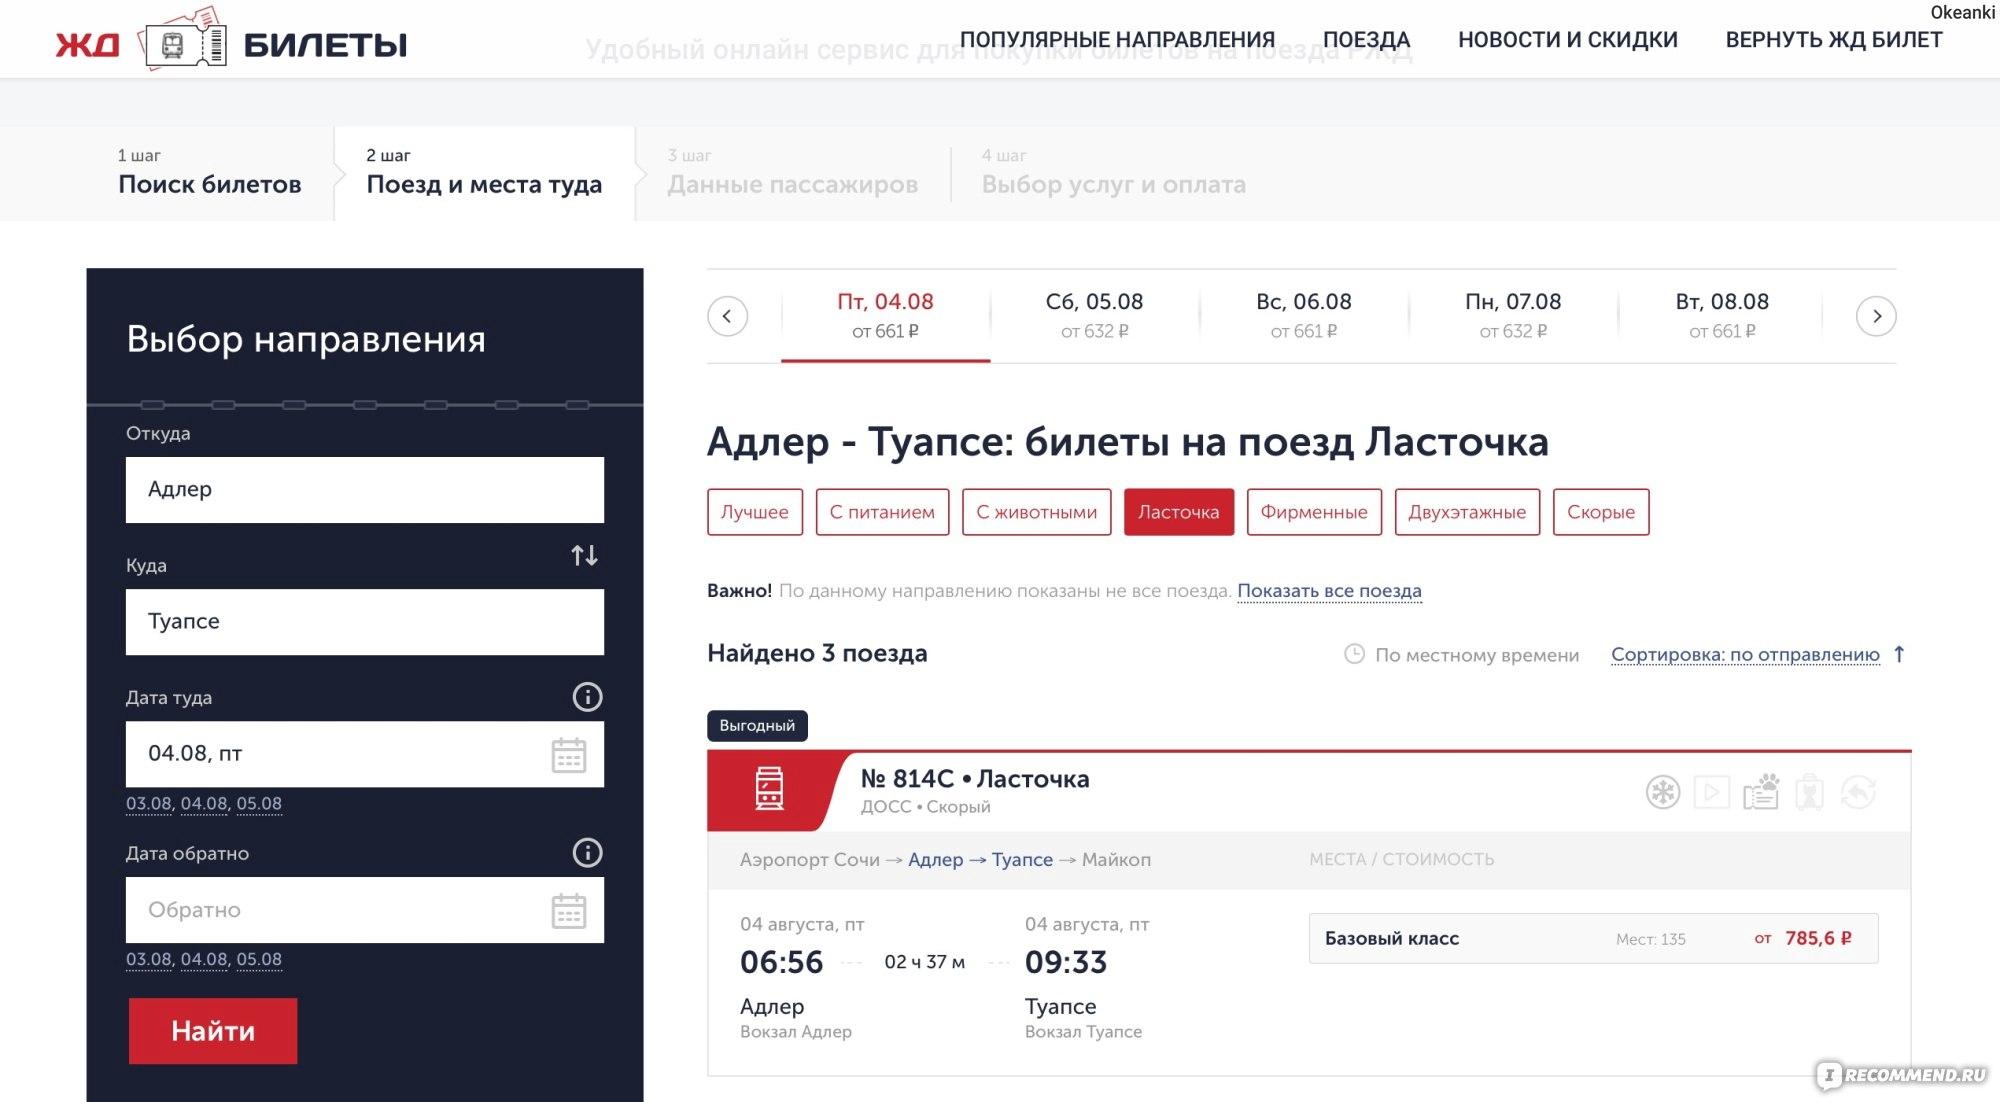This screenshot has width=2000, height=1102.
Task: Click the ЖД Билеты logo
Action: pyautogui.click(x=231, y=44)
